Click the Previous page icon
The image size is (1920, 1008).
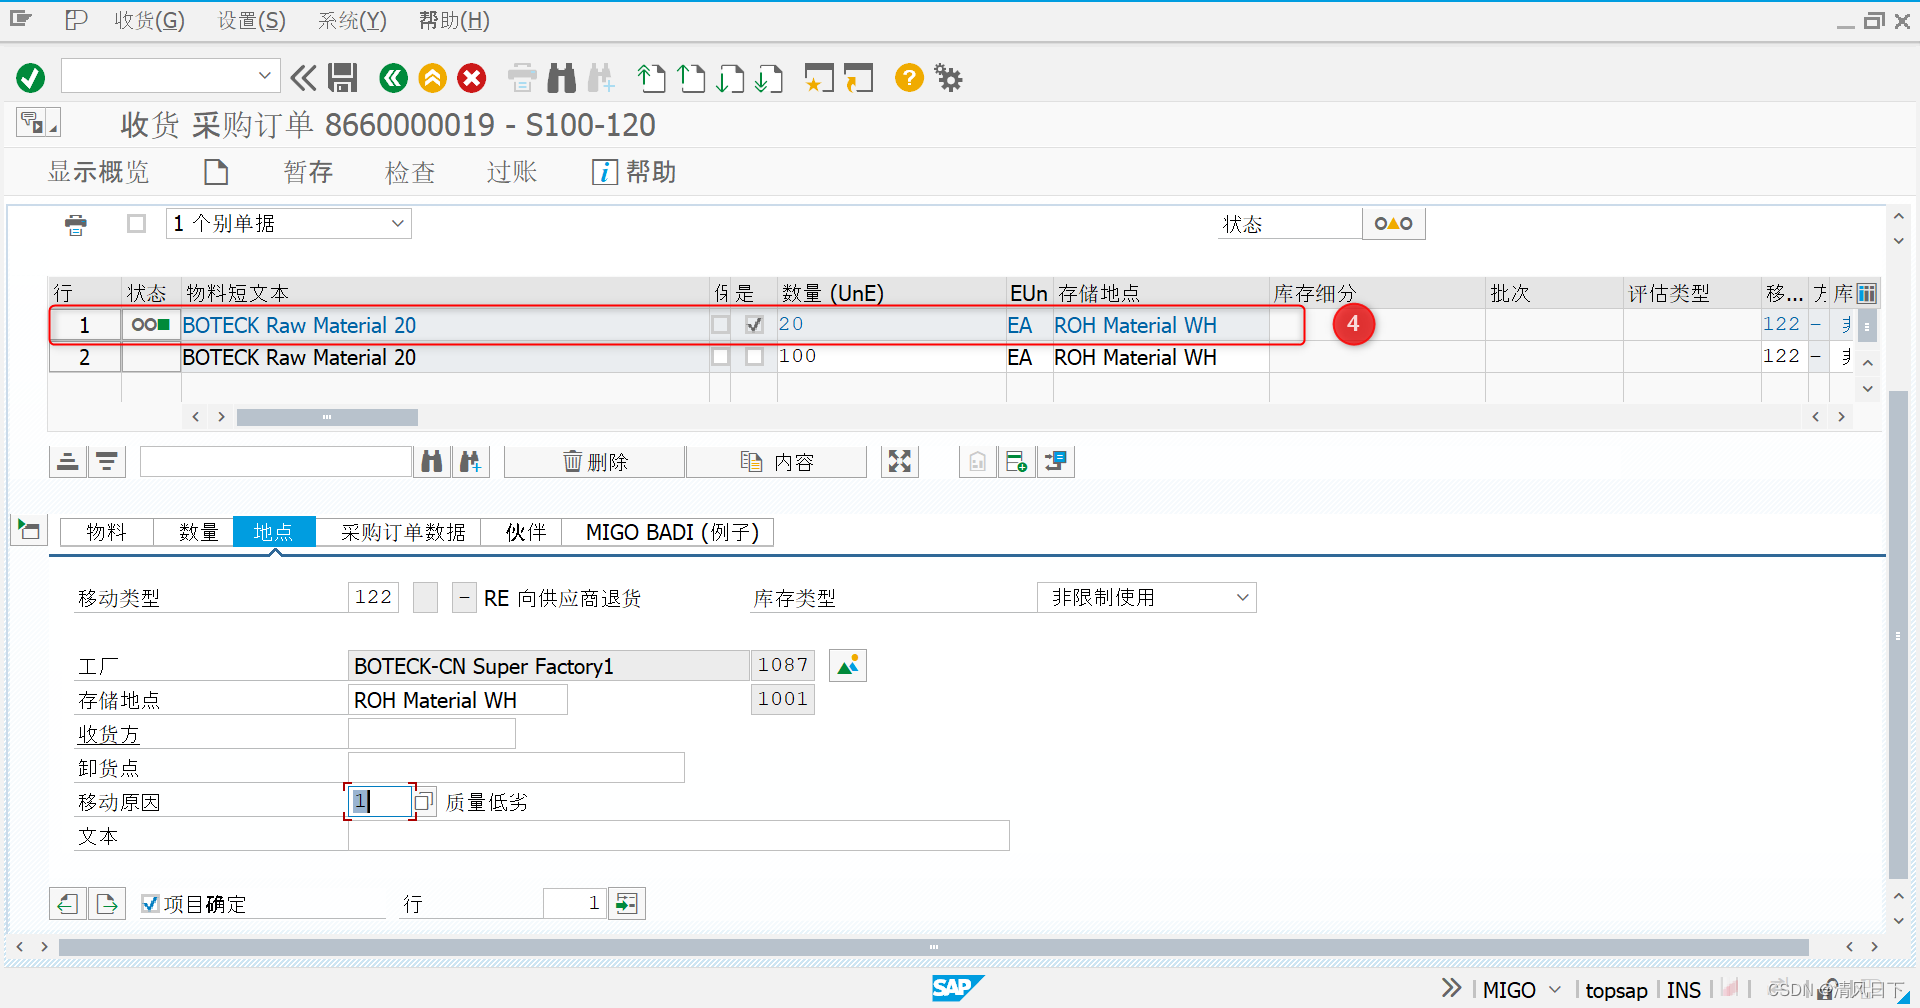[x=691, y=77]
